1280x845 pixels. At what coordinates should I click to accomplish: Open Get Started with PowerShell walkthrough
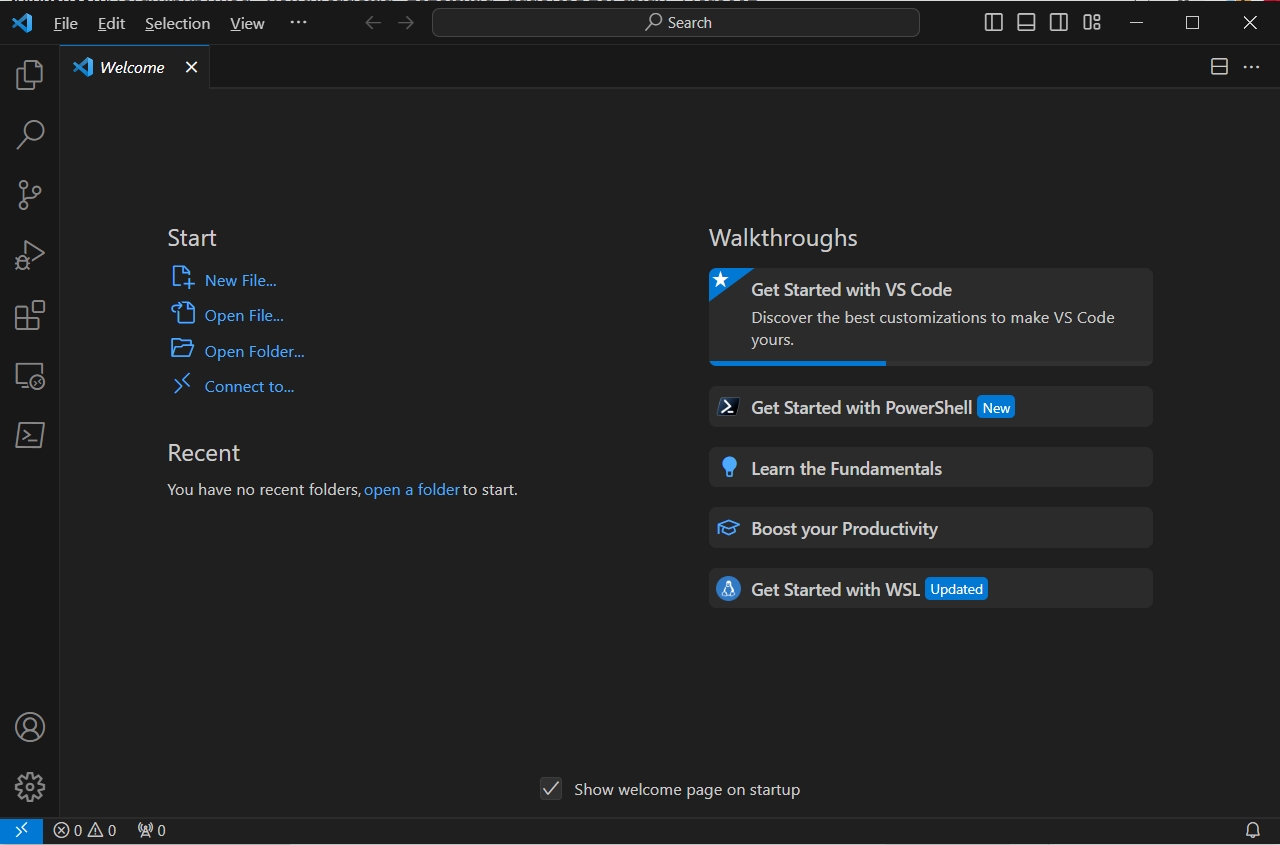(931, 407)
